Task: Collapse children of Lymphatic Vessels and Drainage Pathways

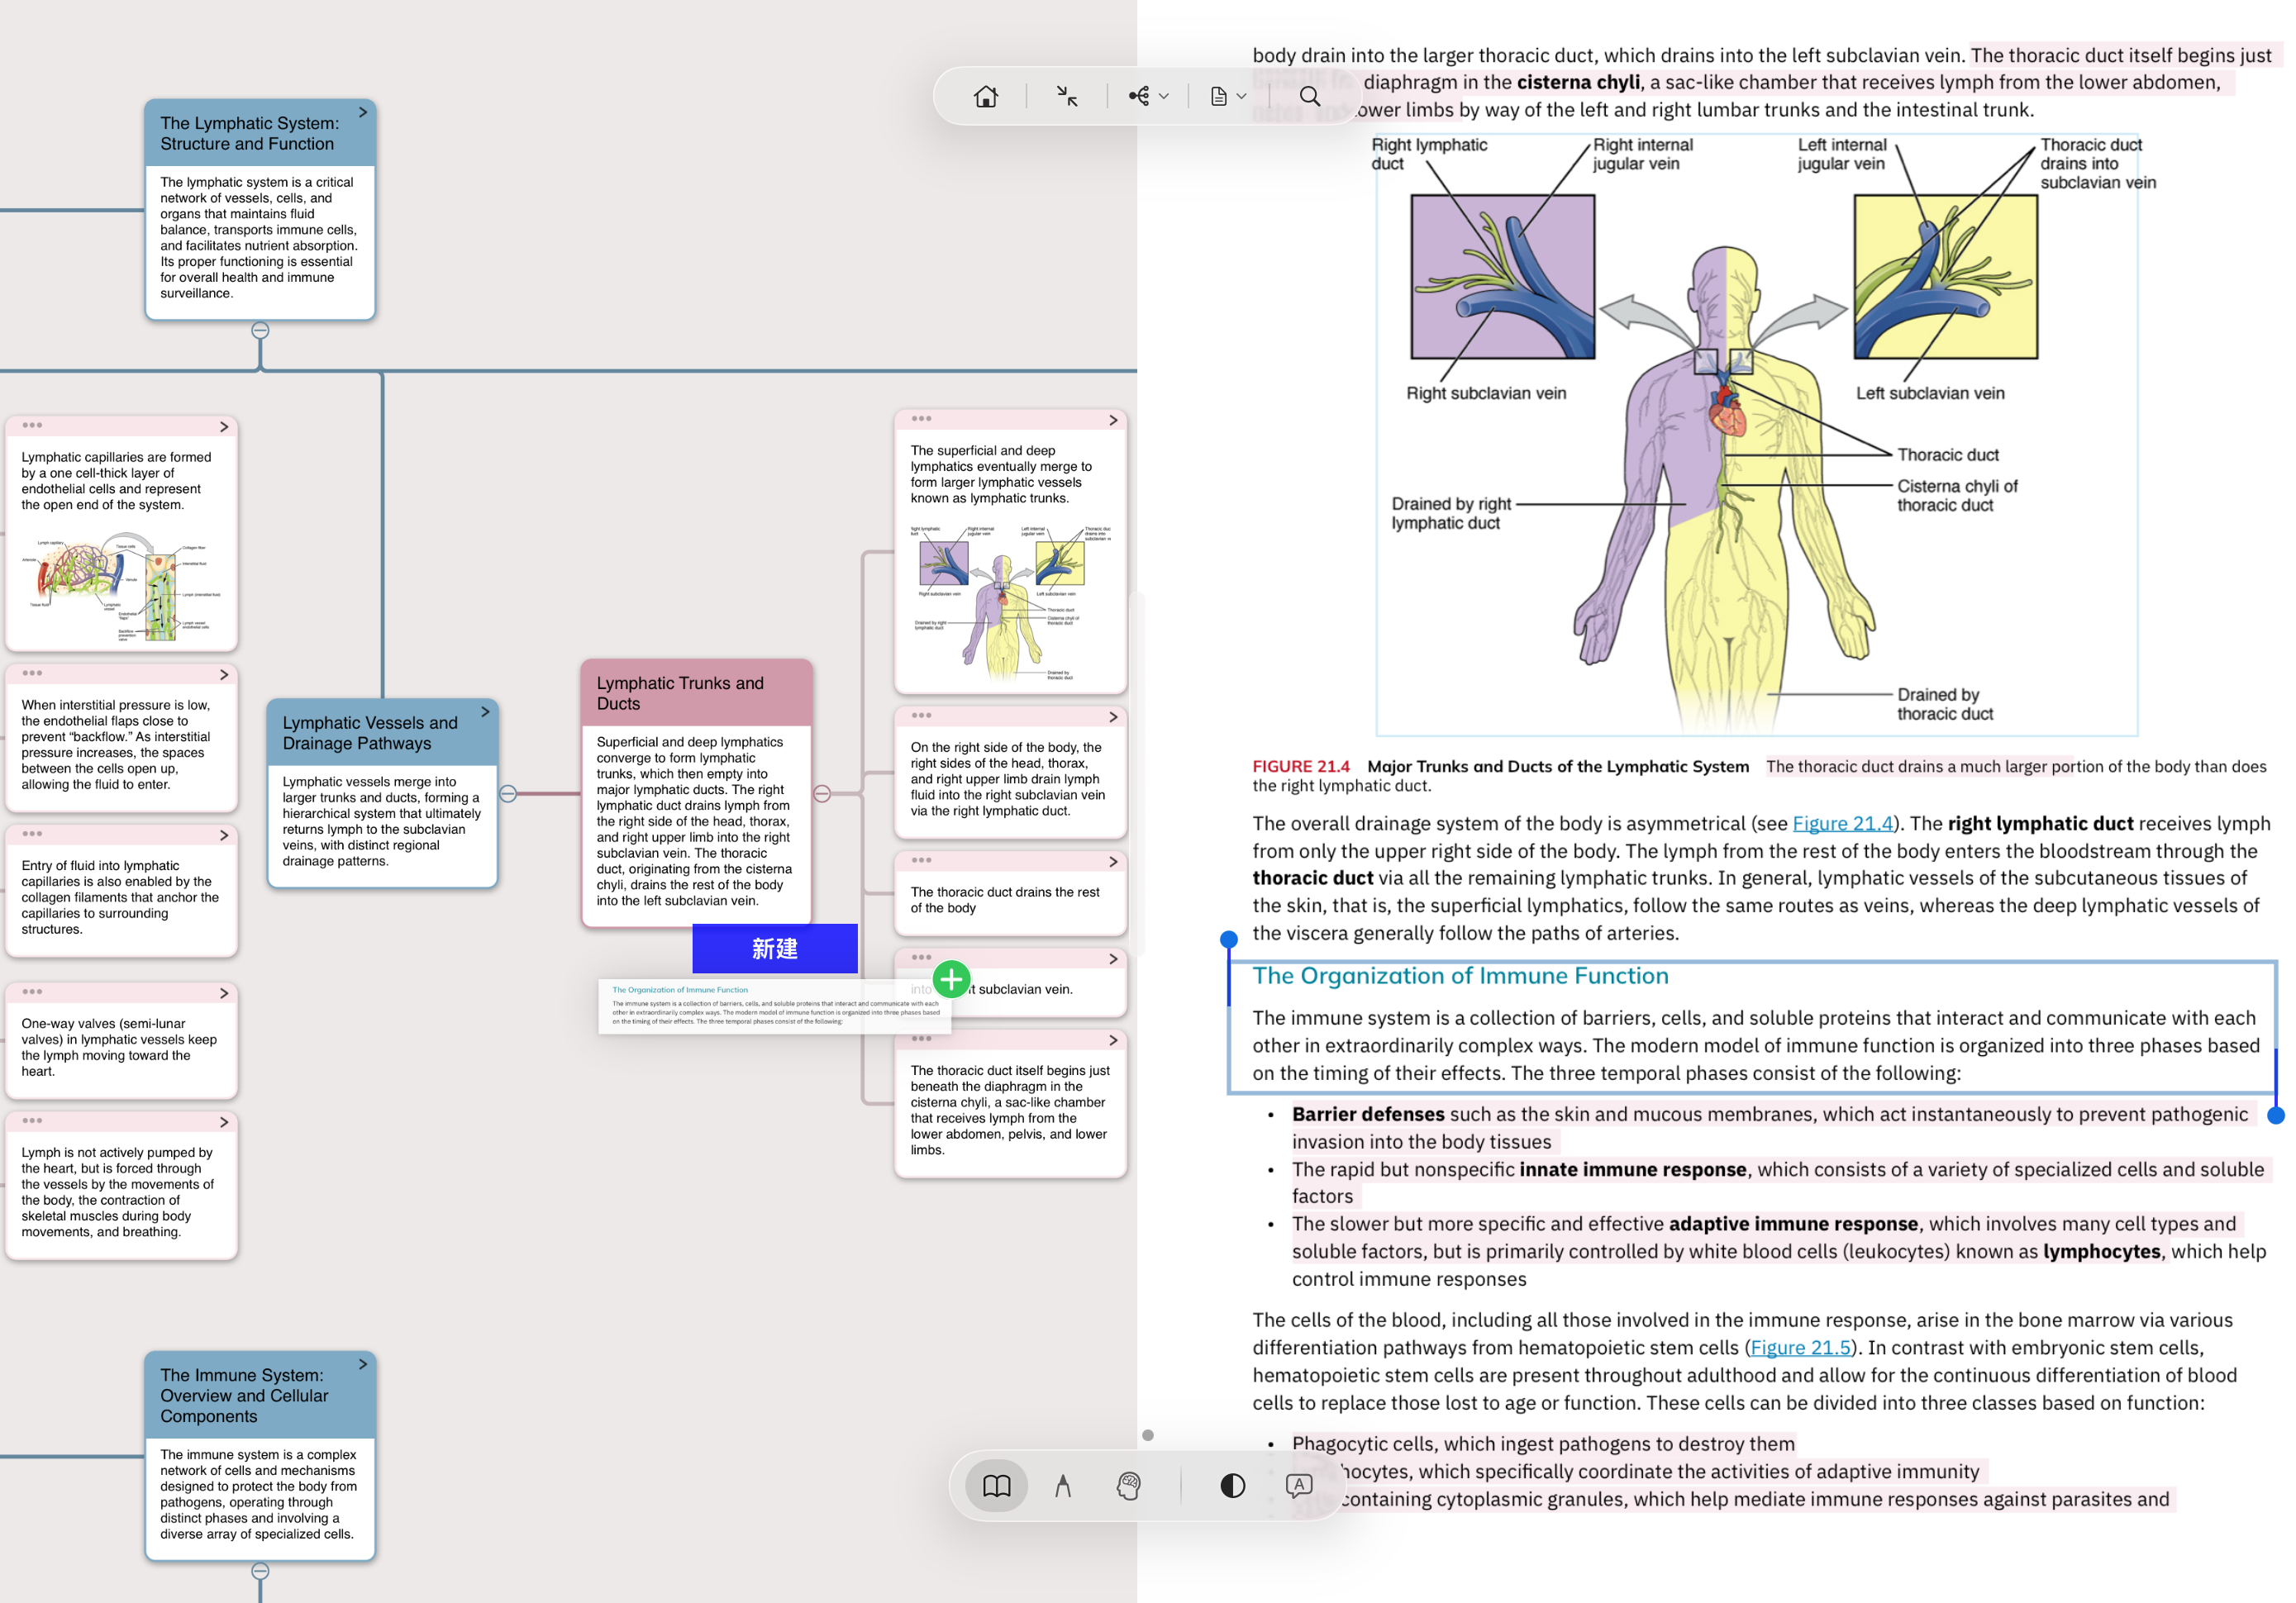Action: point(508,794)
